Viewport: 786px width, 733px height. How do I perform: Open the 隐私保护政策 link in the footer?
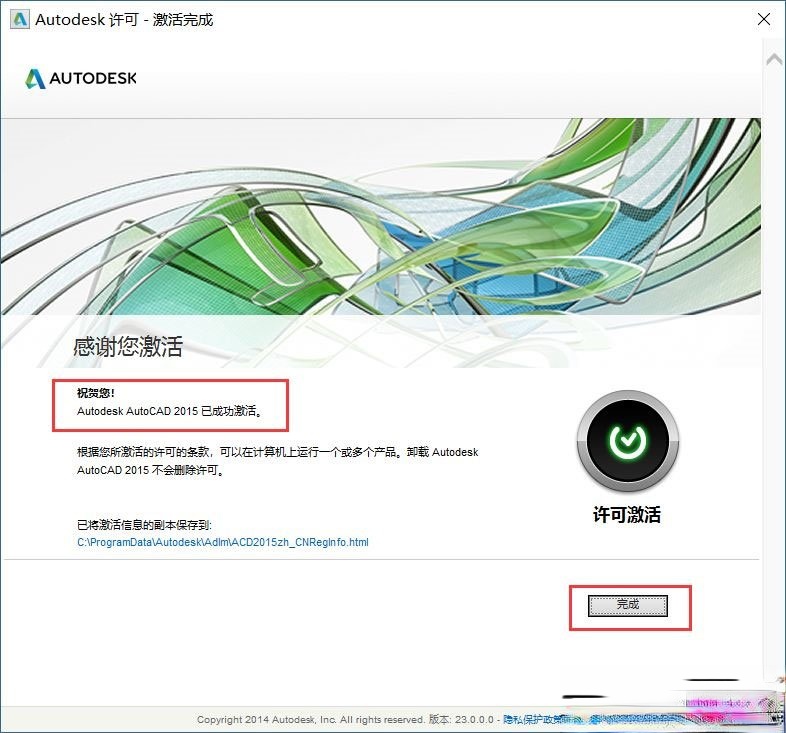535,719
